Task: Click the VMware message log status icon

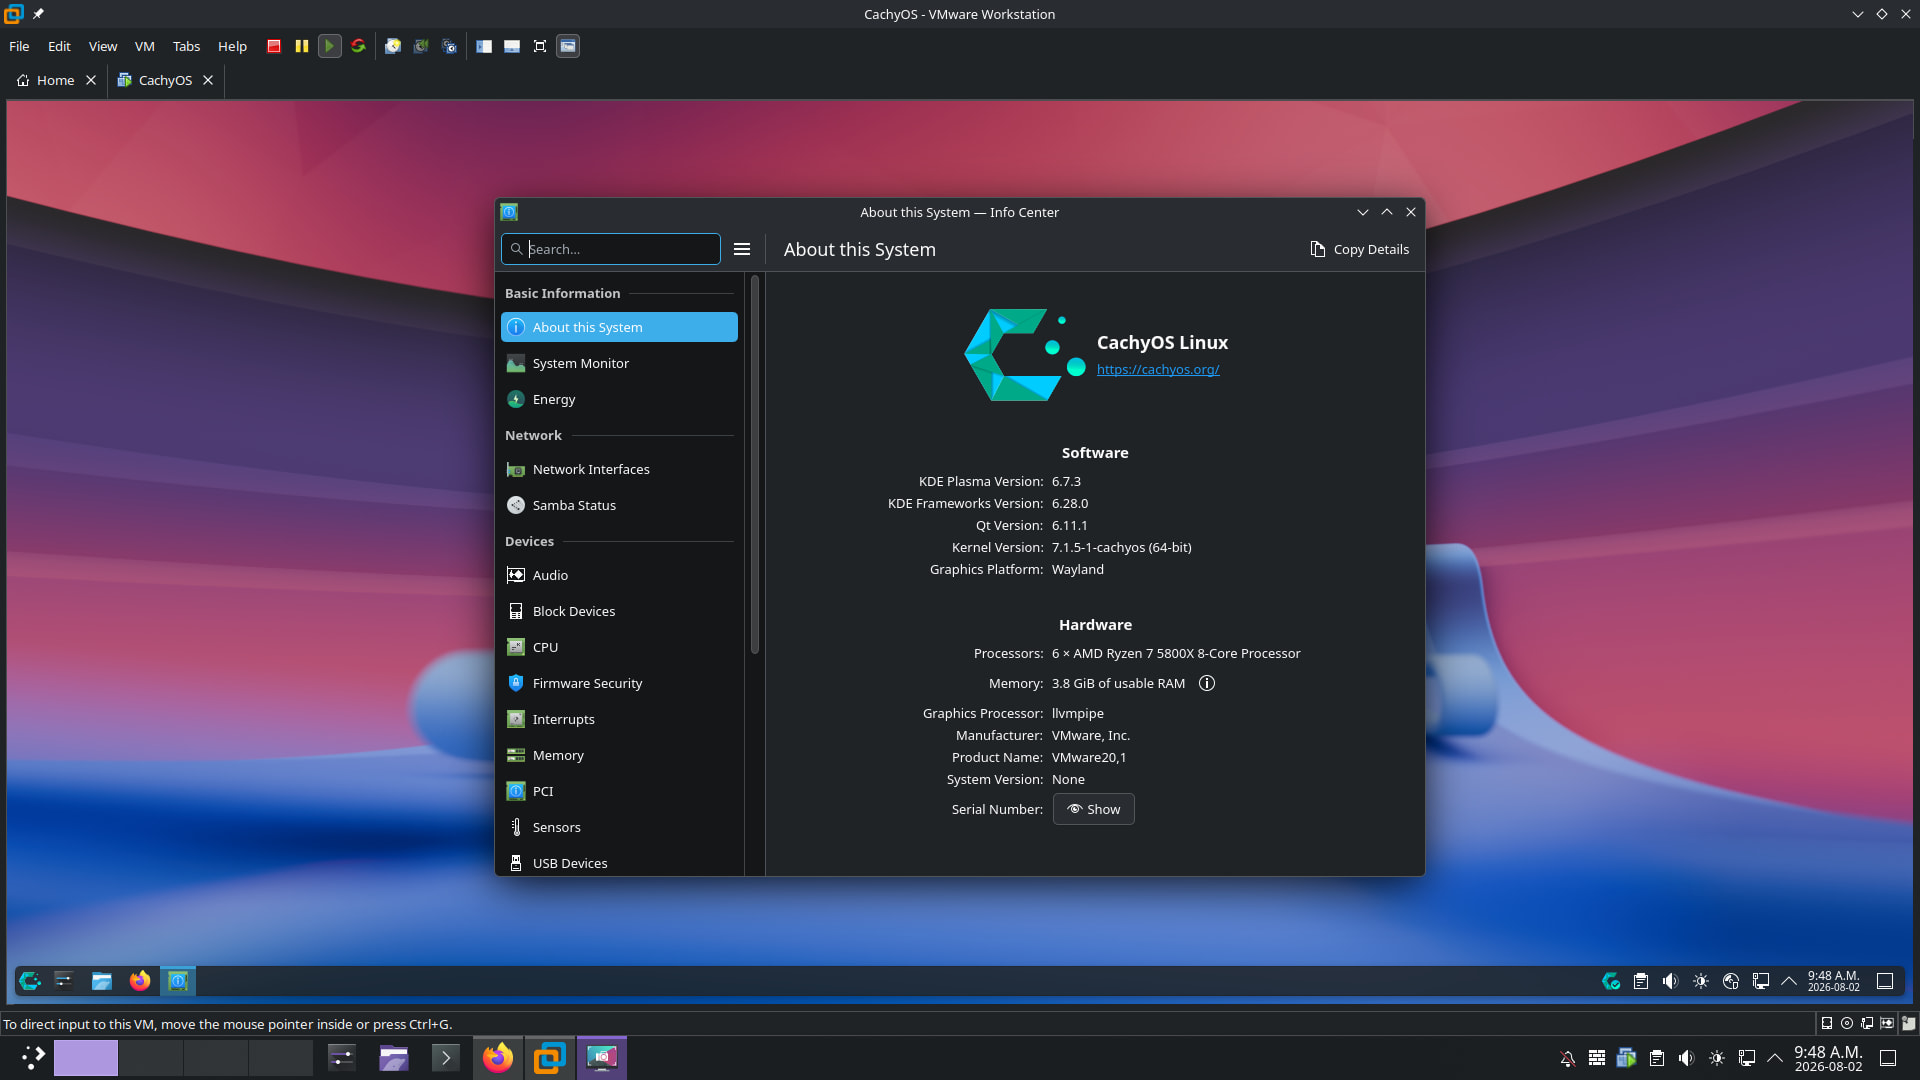Action: point(1908,1023)
